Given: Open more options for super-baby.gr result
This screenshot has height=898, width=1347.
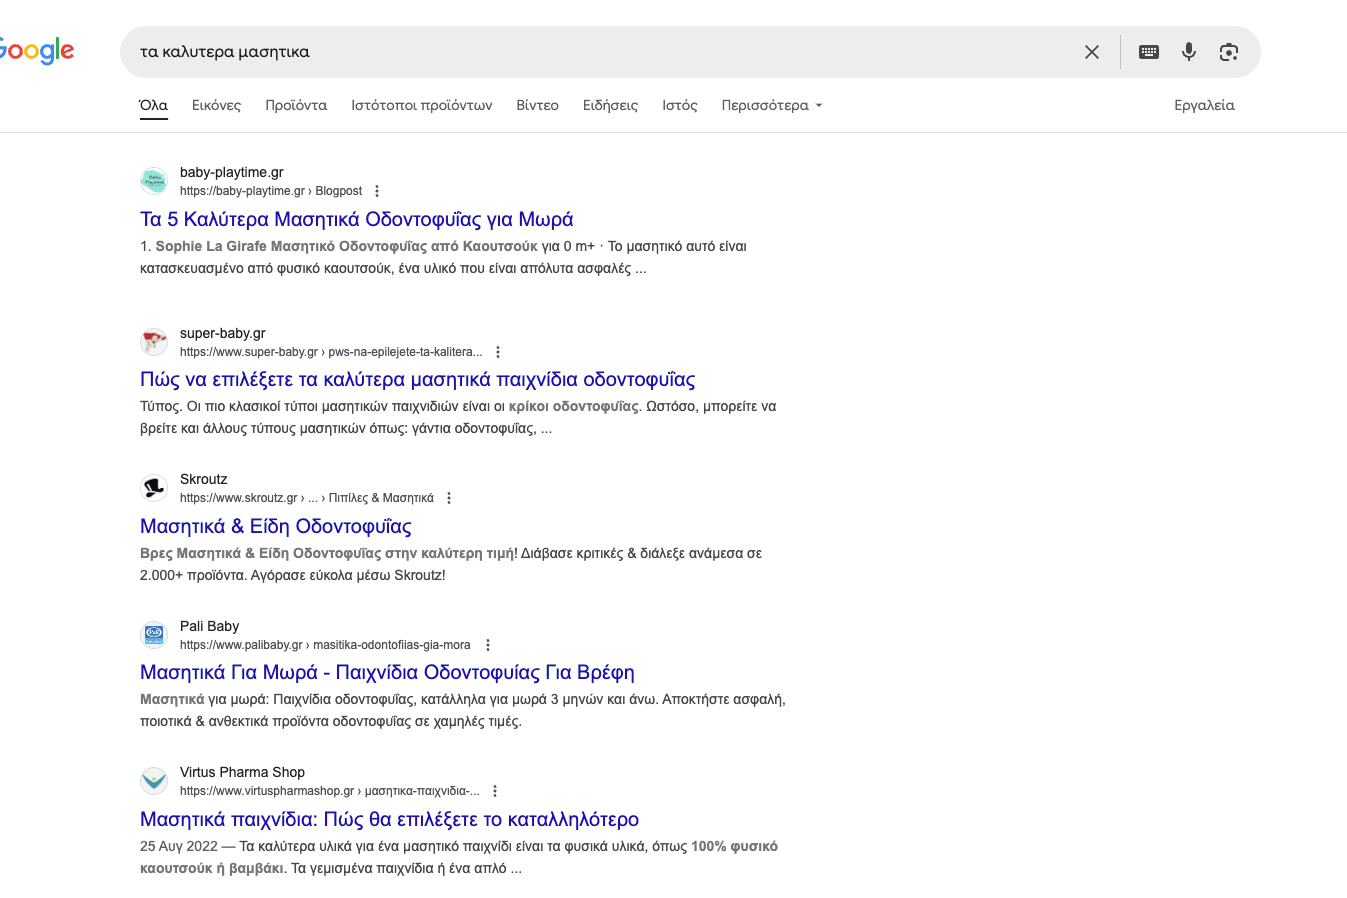Looking at the screenshot, I should click(x=498, y=352).
